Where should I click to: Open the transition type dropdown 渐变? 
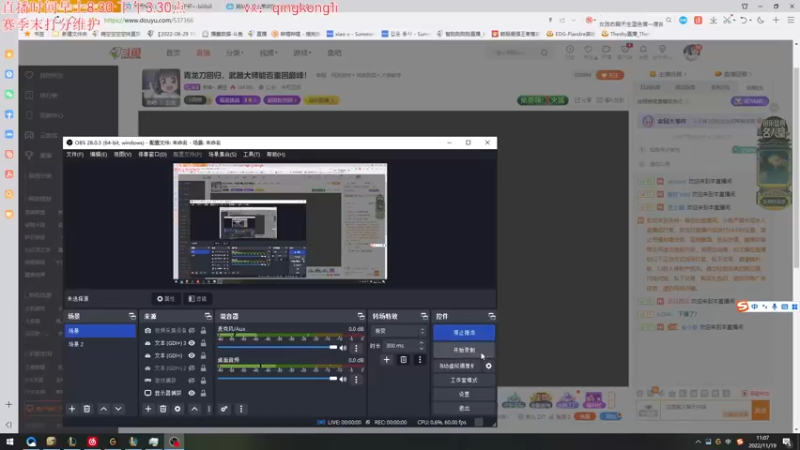[398, 331]
